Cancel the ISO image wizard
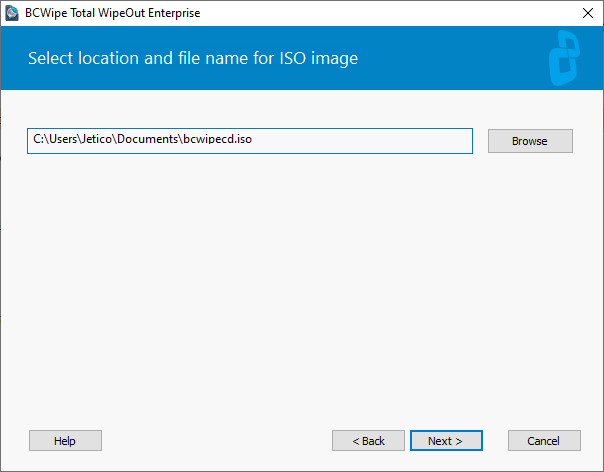The height and width of the screenshot is (472, 604). click(544, 440)
